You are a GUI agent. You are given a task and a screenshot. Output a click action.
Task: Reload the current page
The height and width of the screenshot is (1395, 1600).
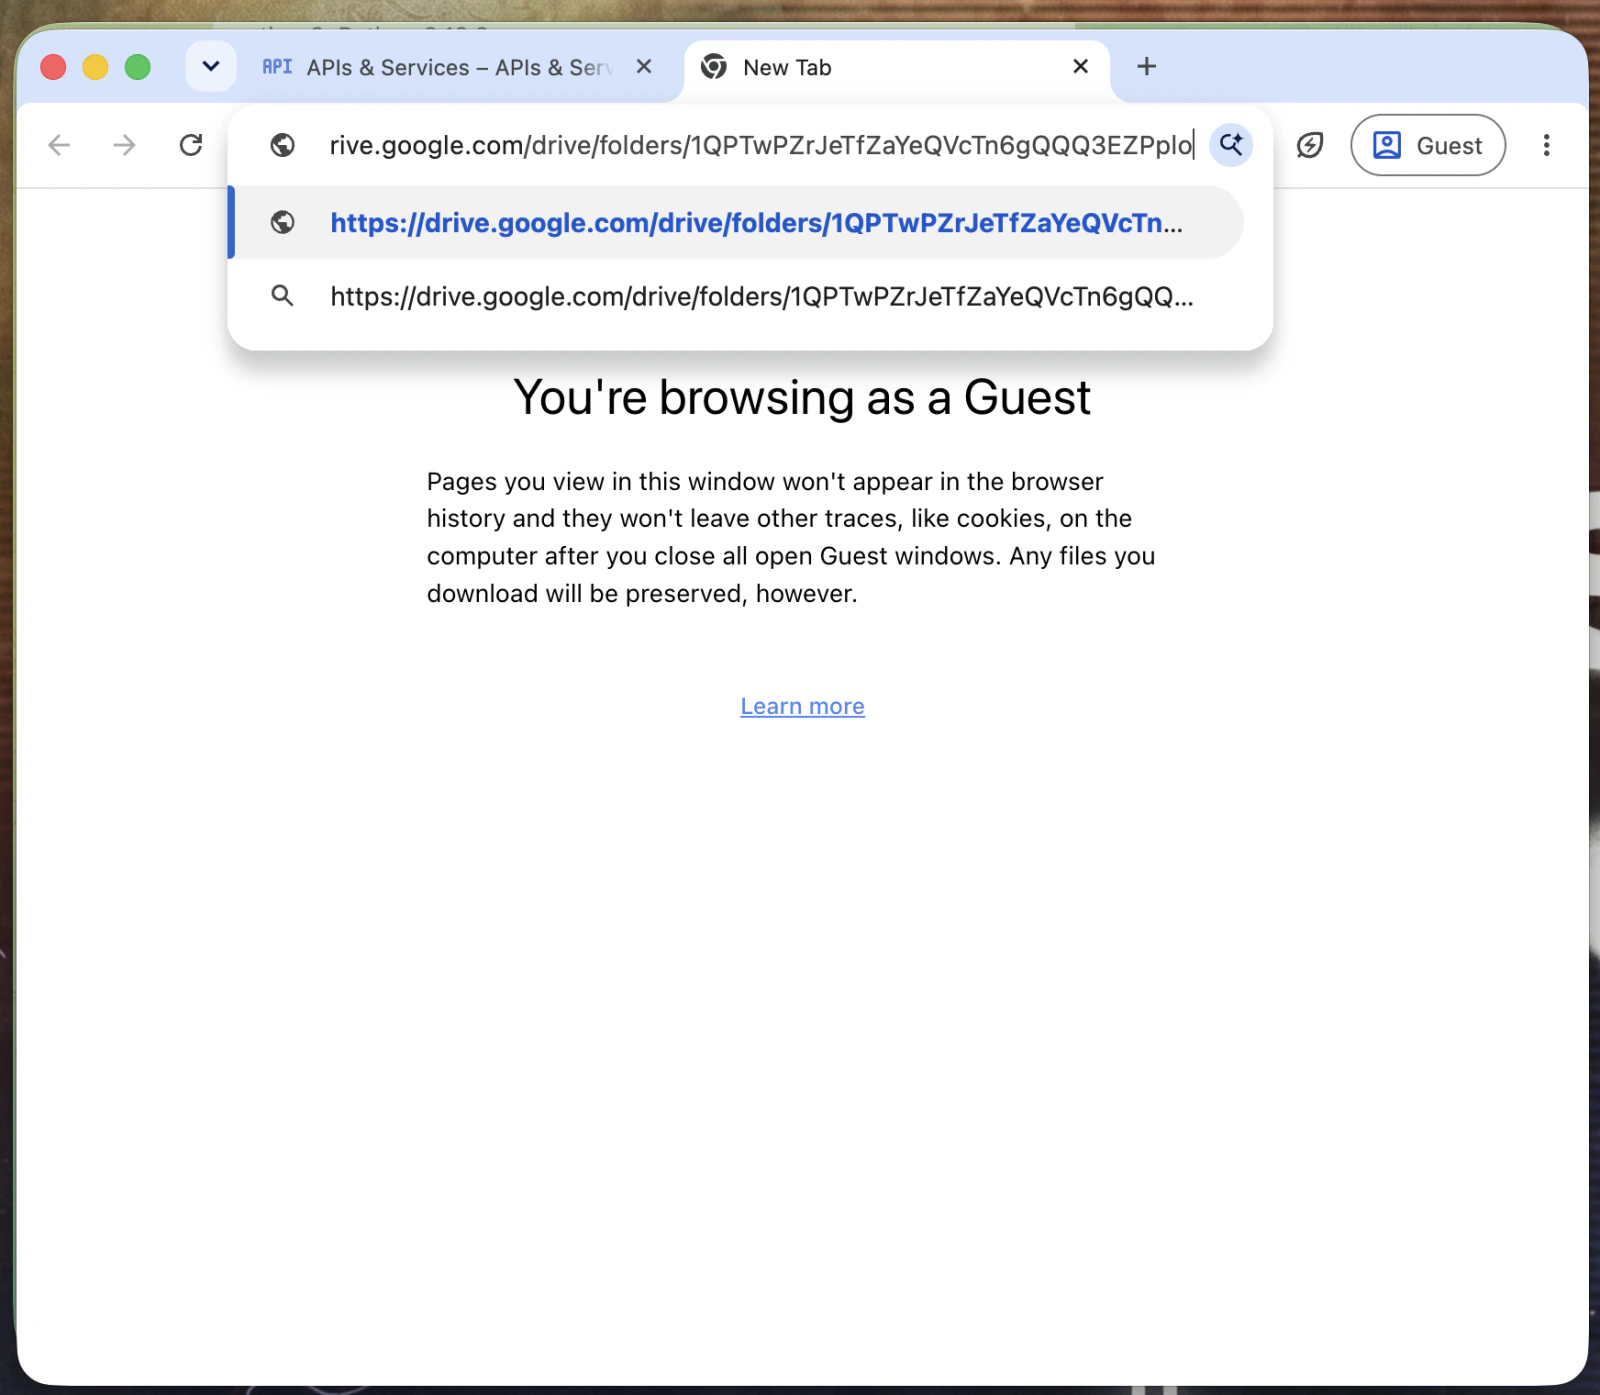(x=191, y=146)
